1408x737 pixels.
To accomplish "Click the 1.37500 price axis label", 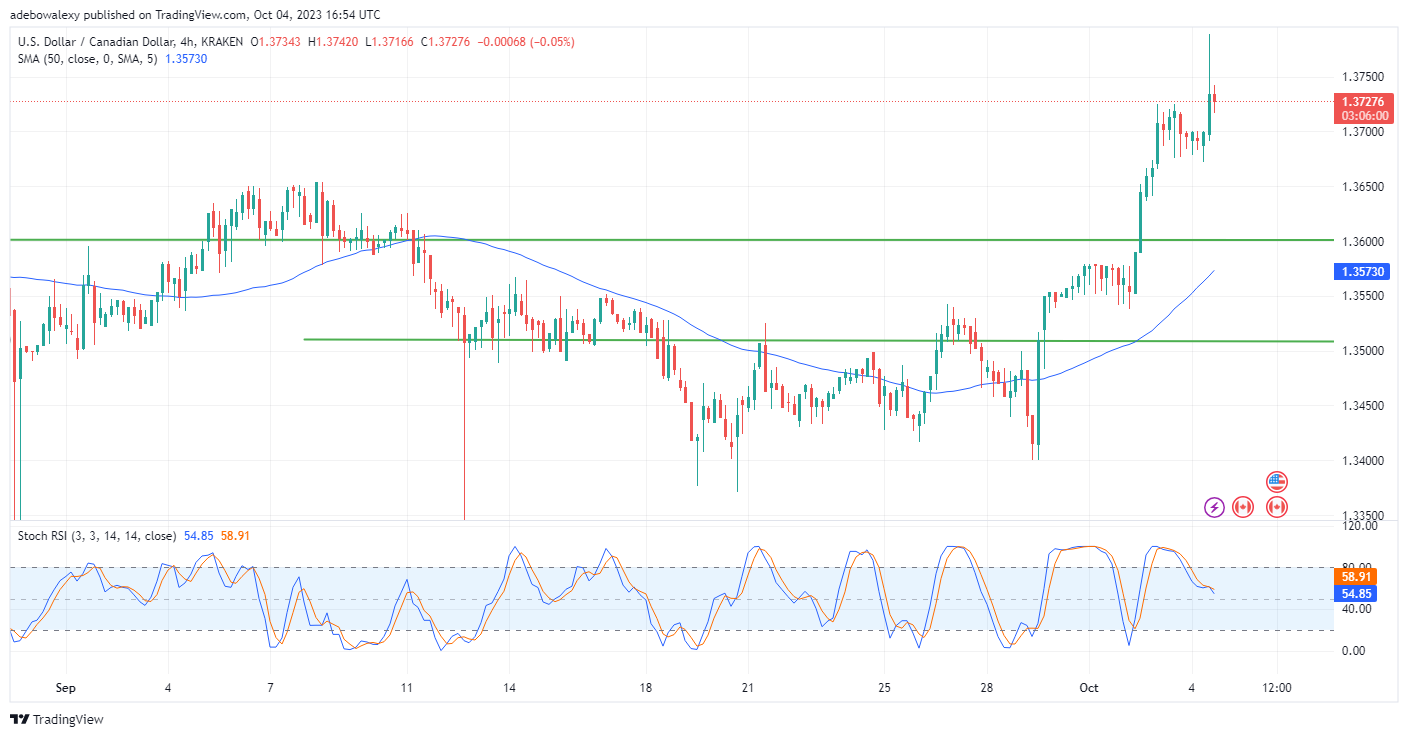I will (x=1362, y=77).
